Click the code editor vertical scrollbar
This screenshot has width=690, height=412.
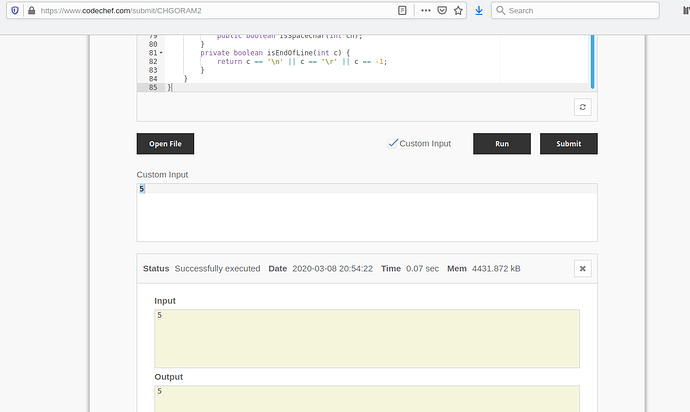tap(592, 62)
